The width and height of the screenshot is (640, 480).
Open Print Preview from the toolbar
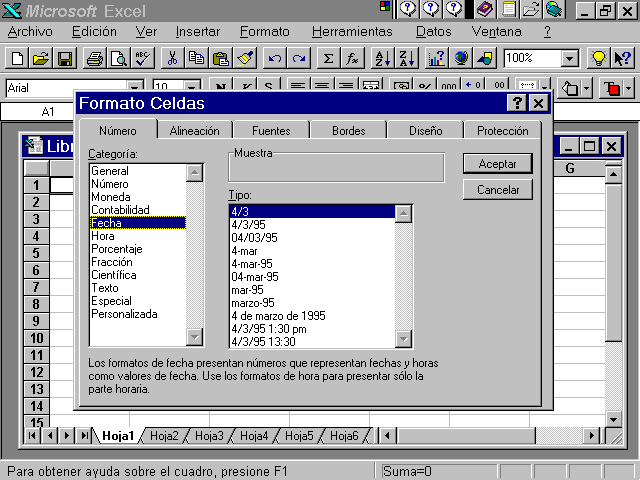(118, 58)
